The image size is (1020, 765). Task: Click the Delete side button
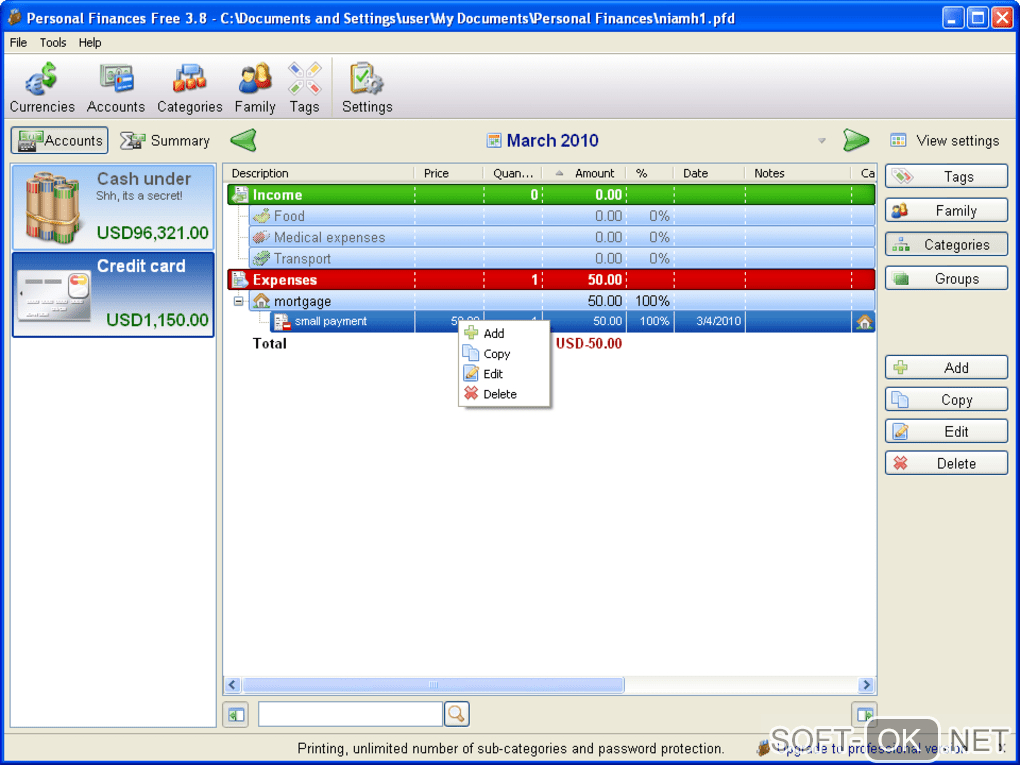click(946, 463)
